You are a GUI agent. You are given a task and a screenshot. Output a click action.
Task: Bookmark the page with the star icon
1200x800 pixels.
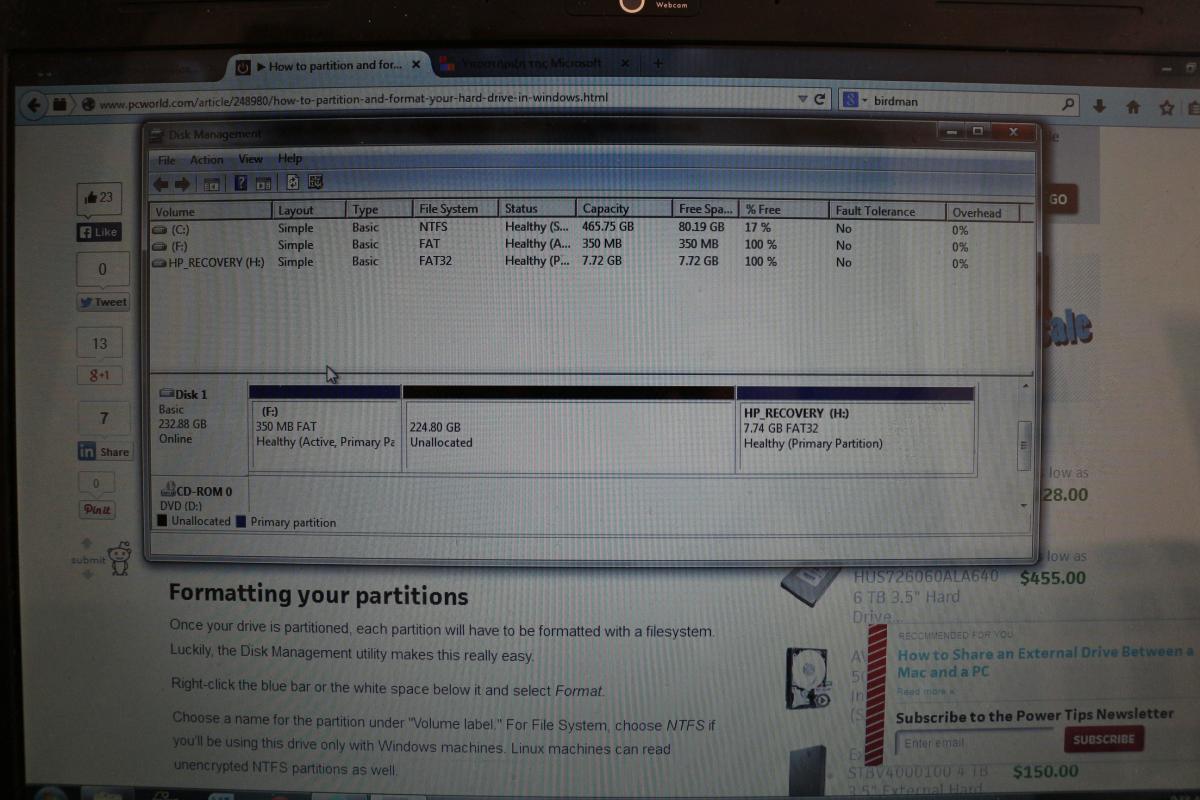point(1166,106)
